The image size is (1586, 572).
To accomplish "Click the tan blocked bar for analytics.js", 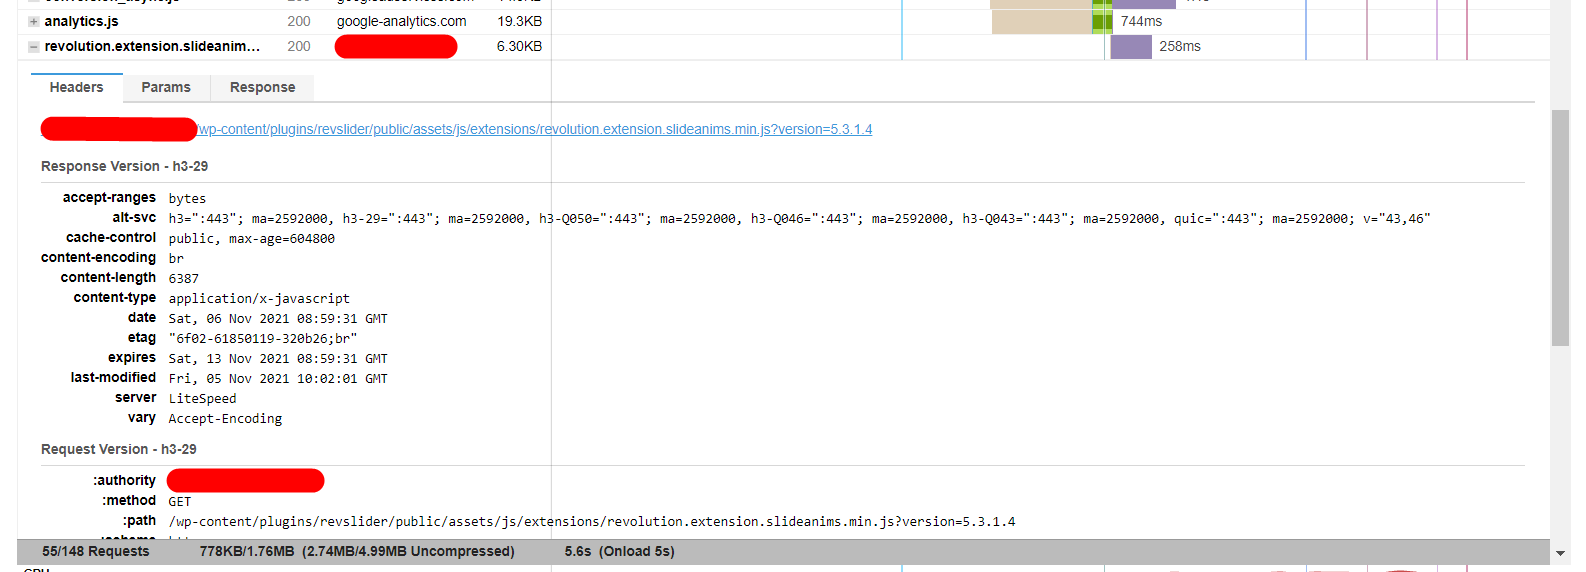I will pos(1042,21).
